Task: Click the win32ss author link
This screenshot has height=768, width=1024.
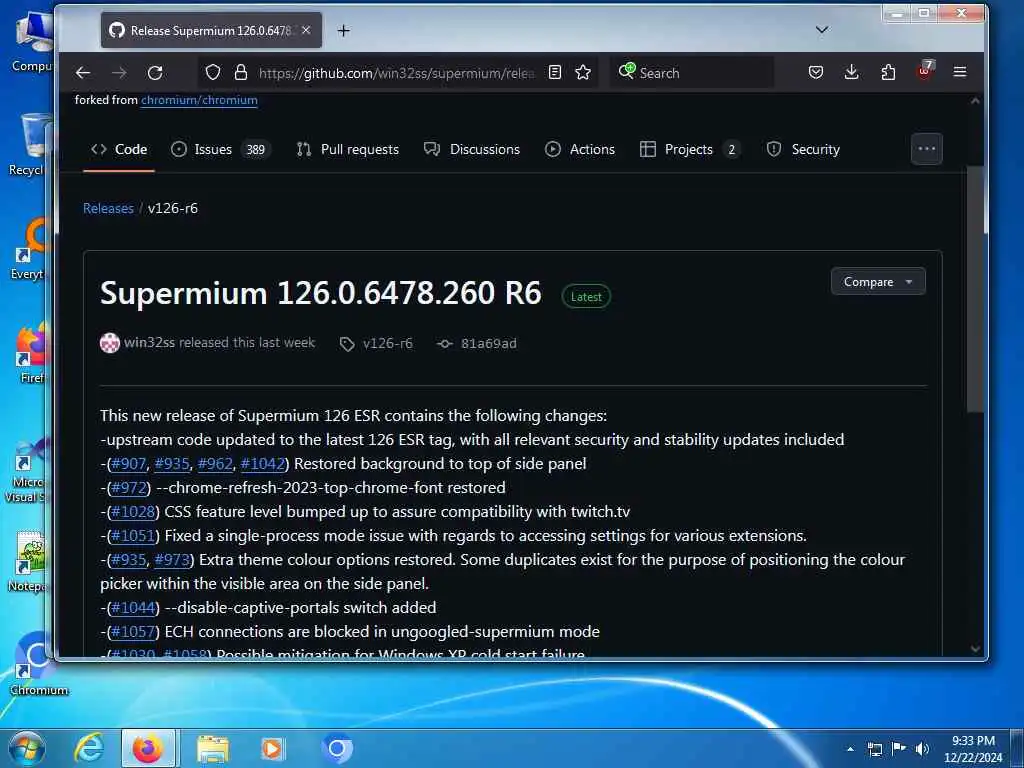Action: (x=150, y=343)
